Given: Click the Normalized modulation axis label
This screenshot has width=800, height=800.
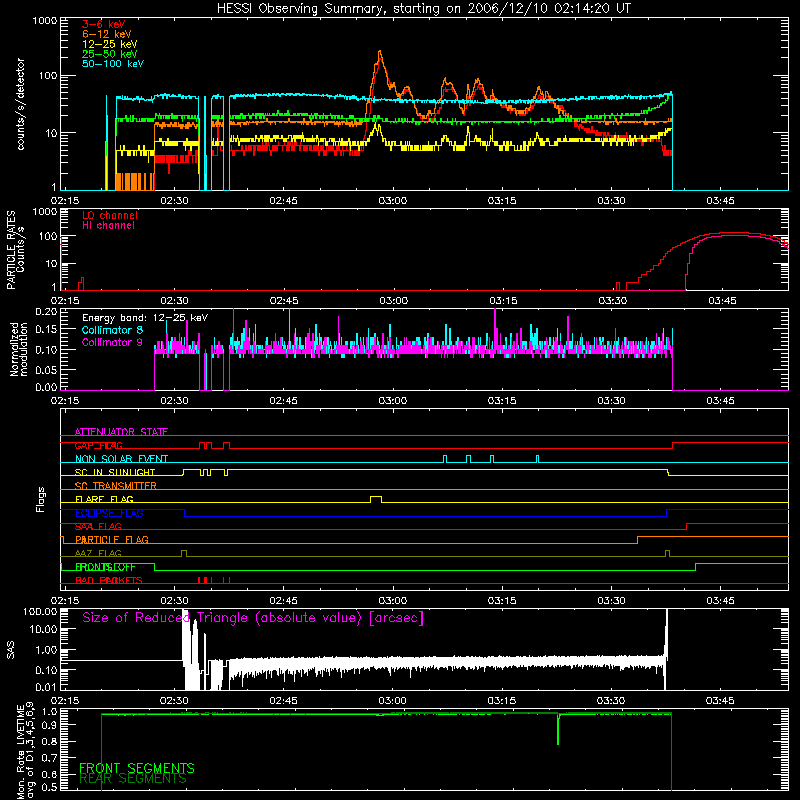Looking at the screenshot, I should click(x=19, y=349).
